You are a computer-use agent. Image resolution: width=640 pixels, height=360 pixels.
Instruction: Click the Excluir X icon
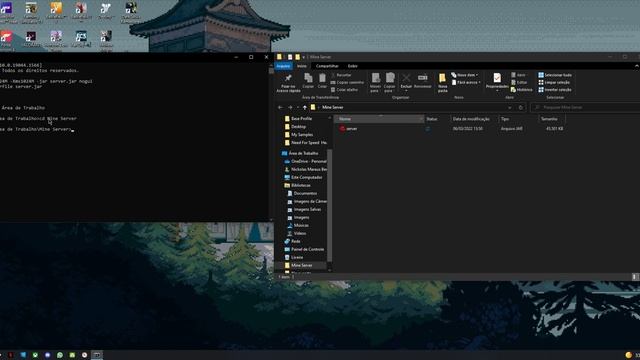coord(406,78)
